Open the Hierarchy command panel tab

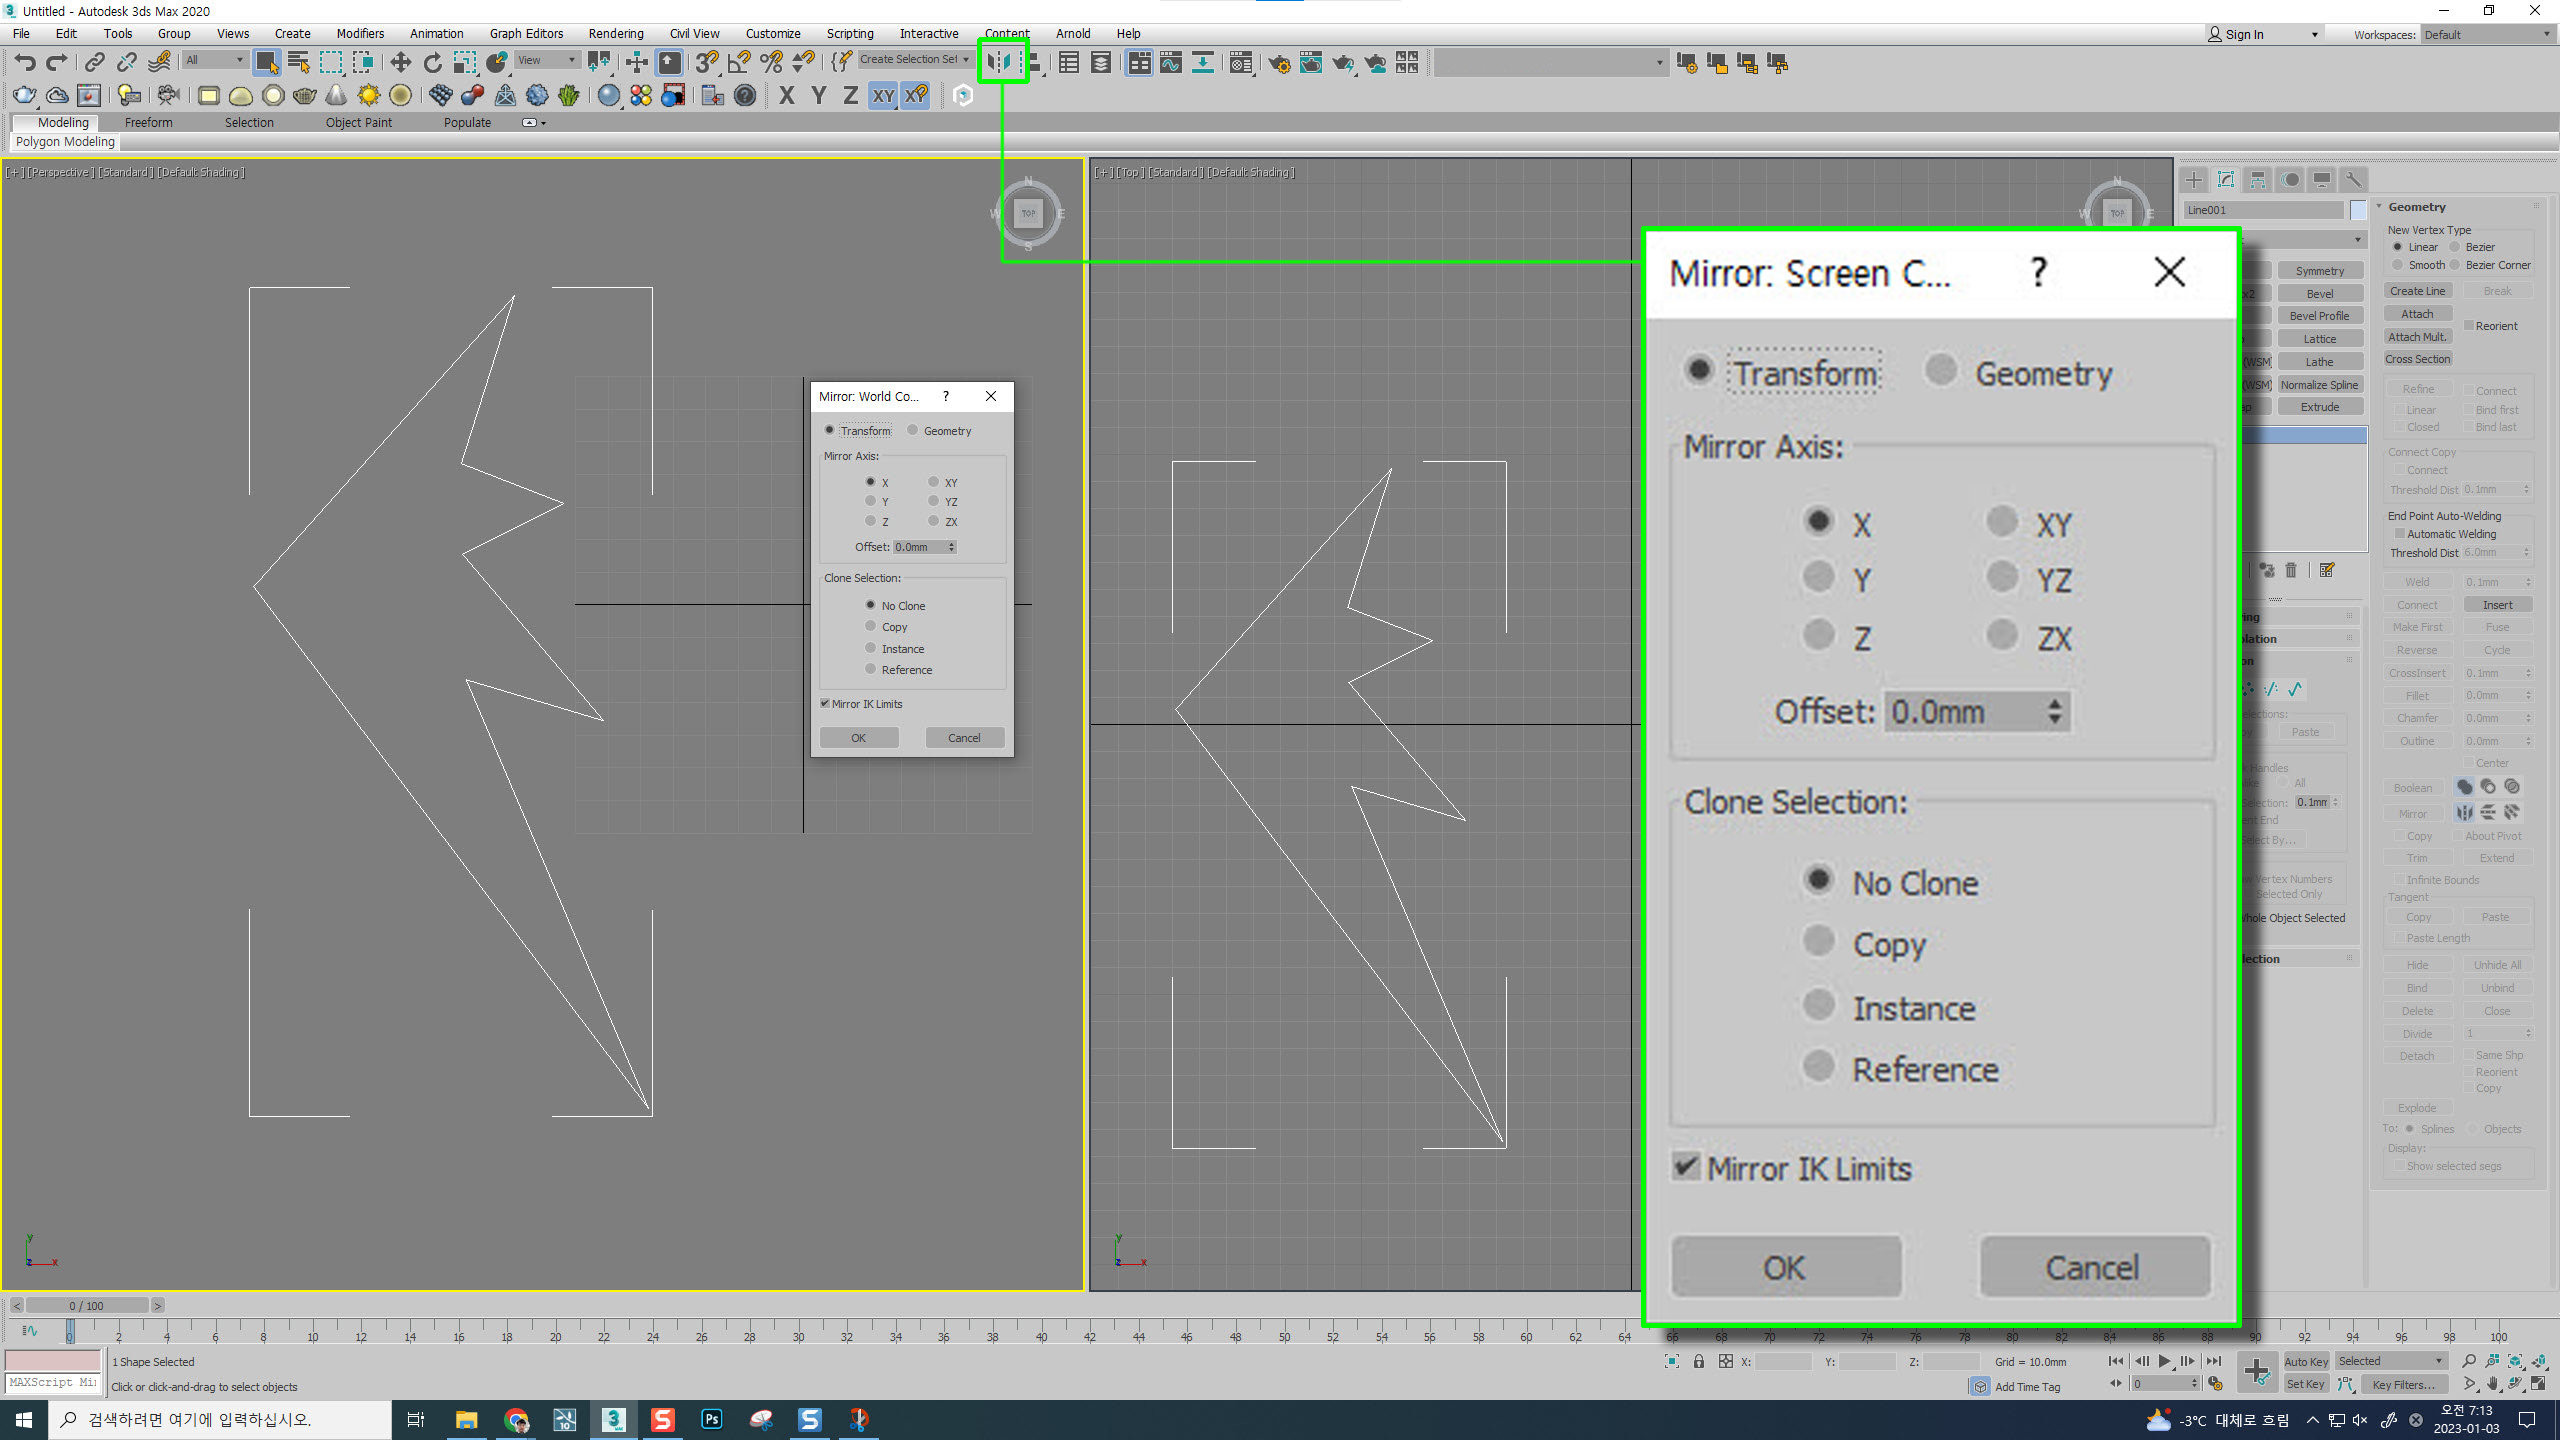point(2258,180)
